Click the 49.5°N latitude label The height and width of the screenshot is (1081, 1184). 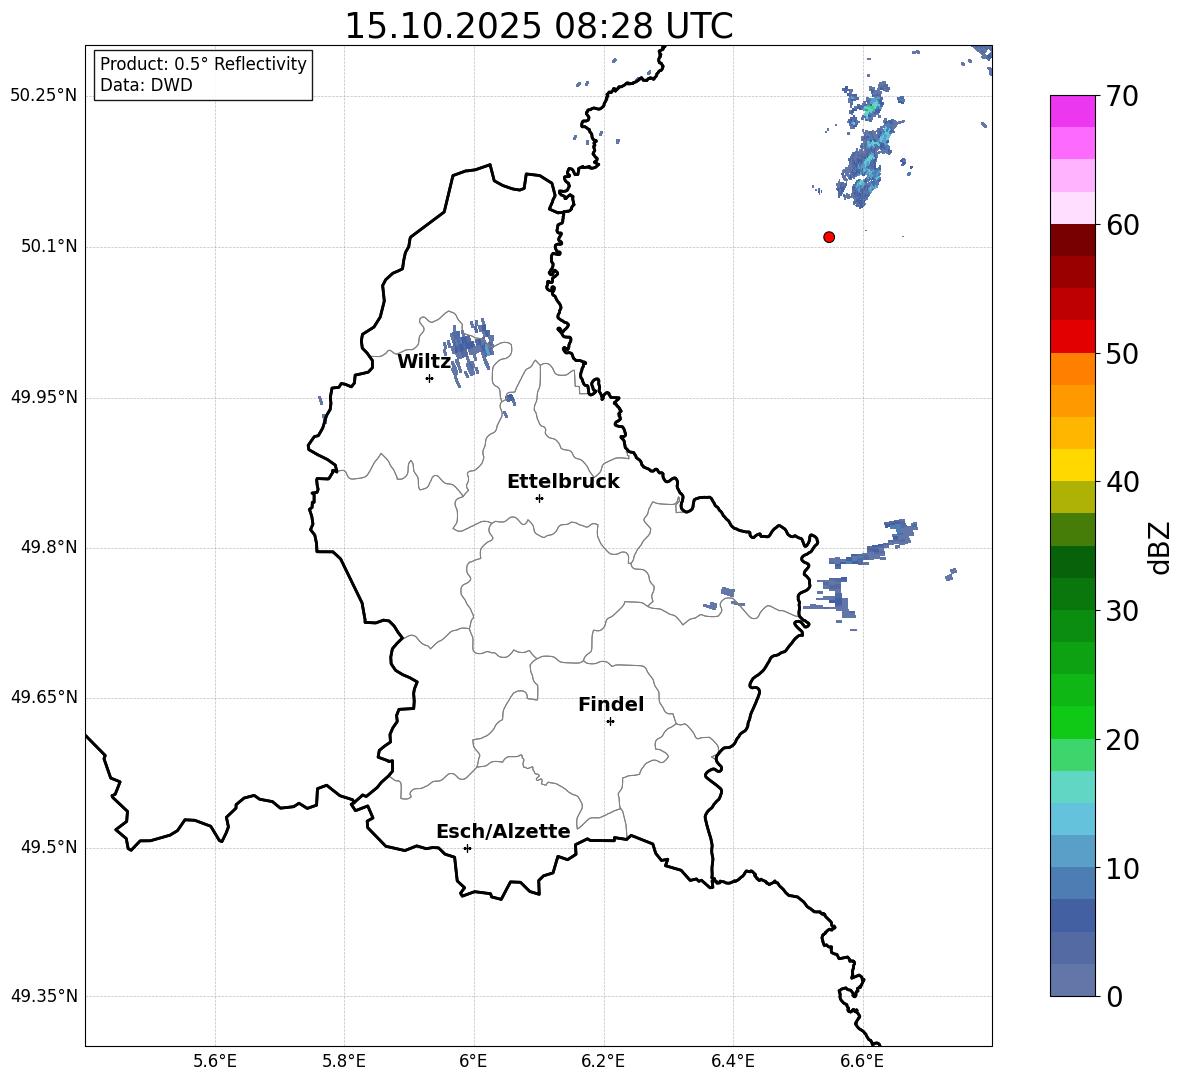[x=49, y=848]
